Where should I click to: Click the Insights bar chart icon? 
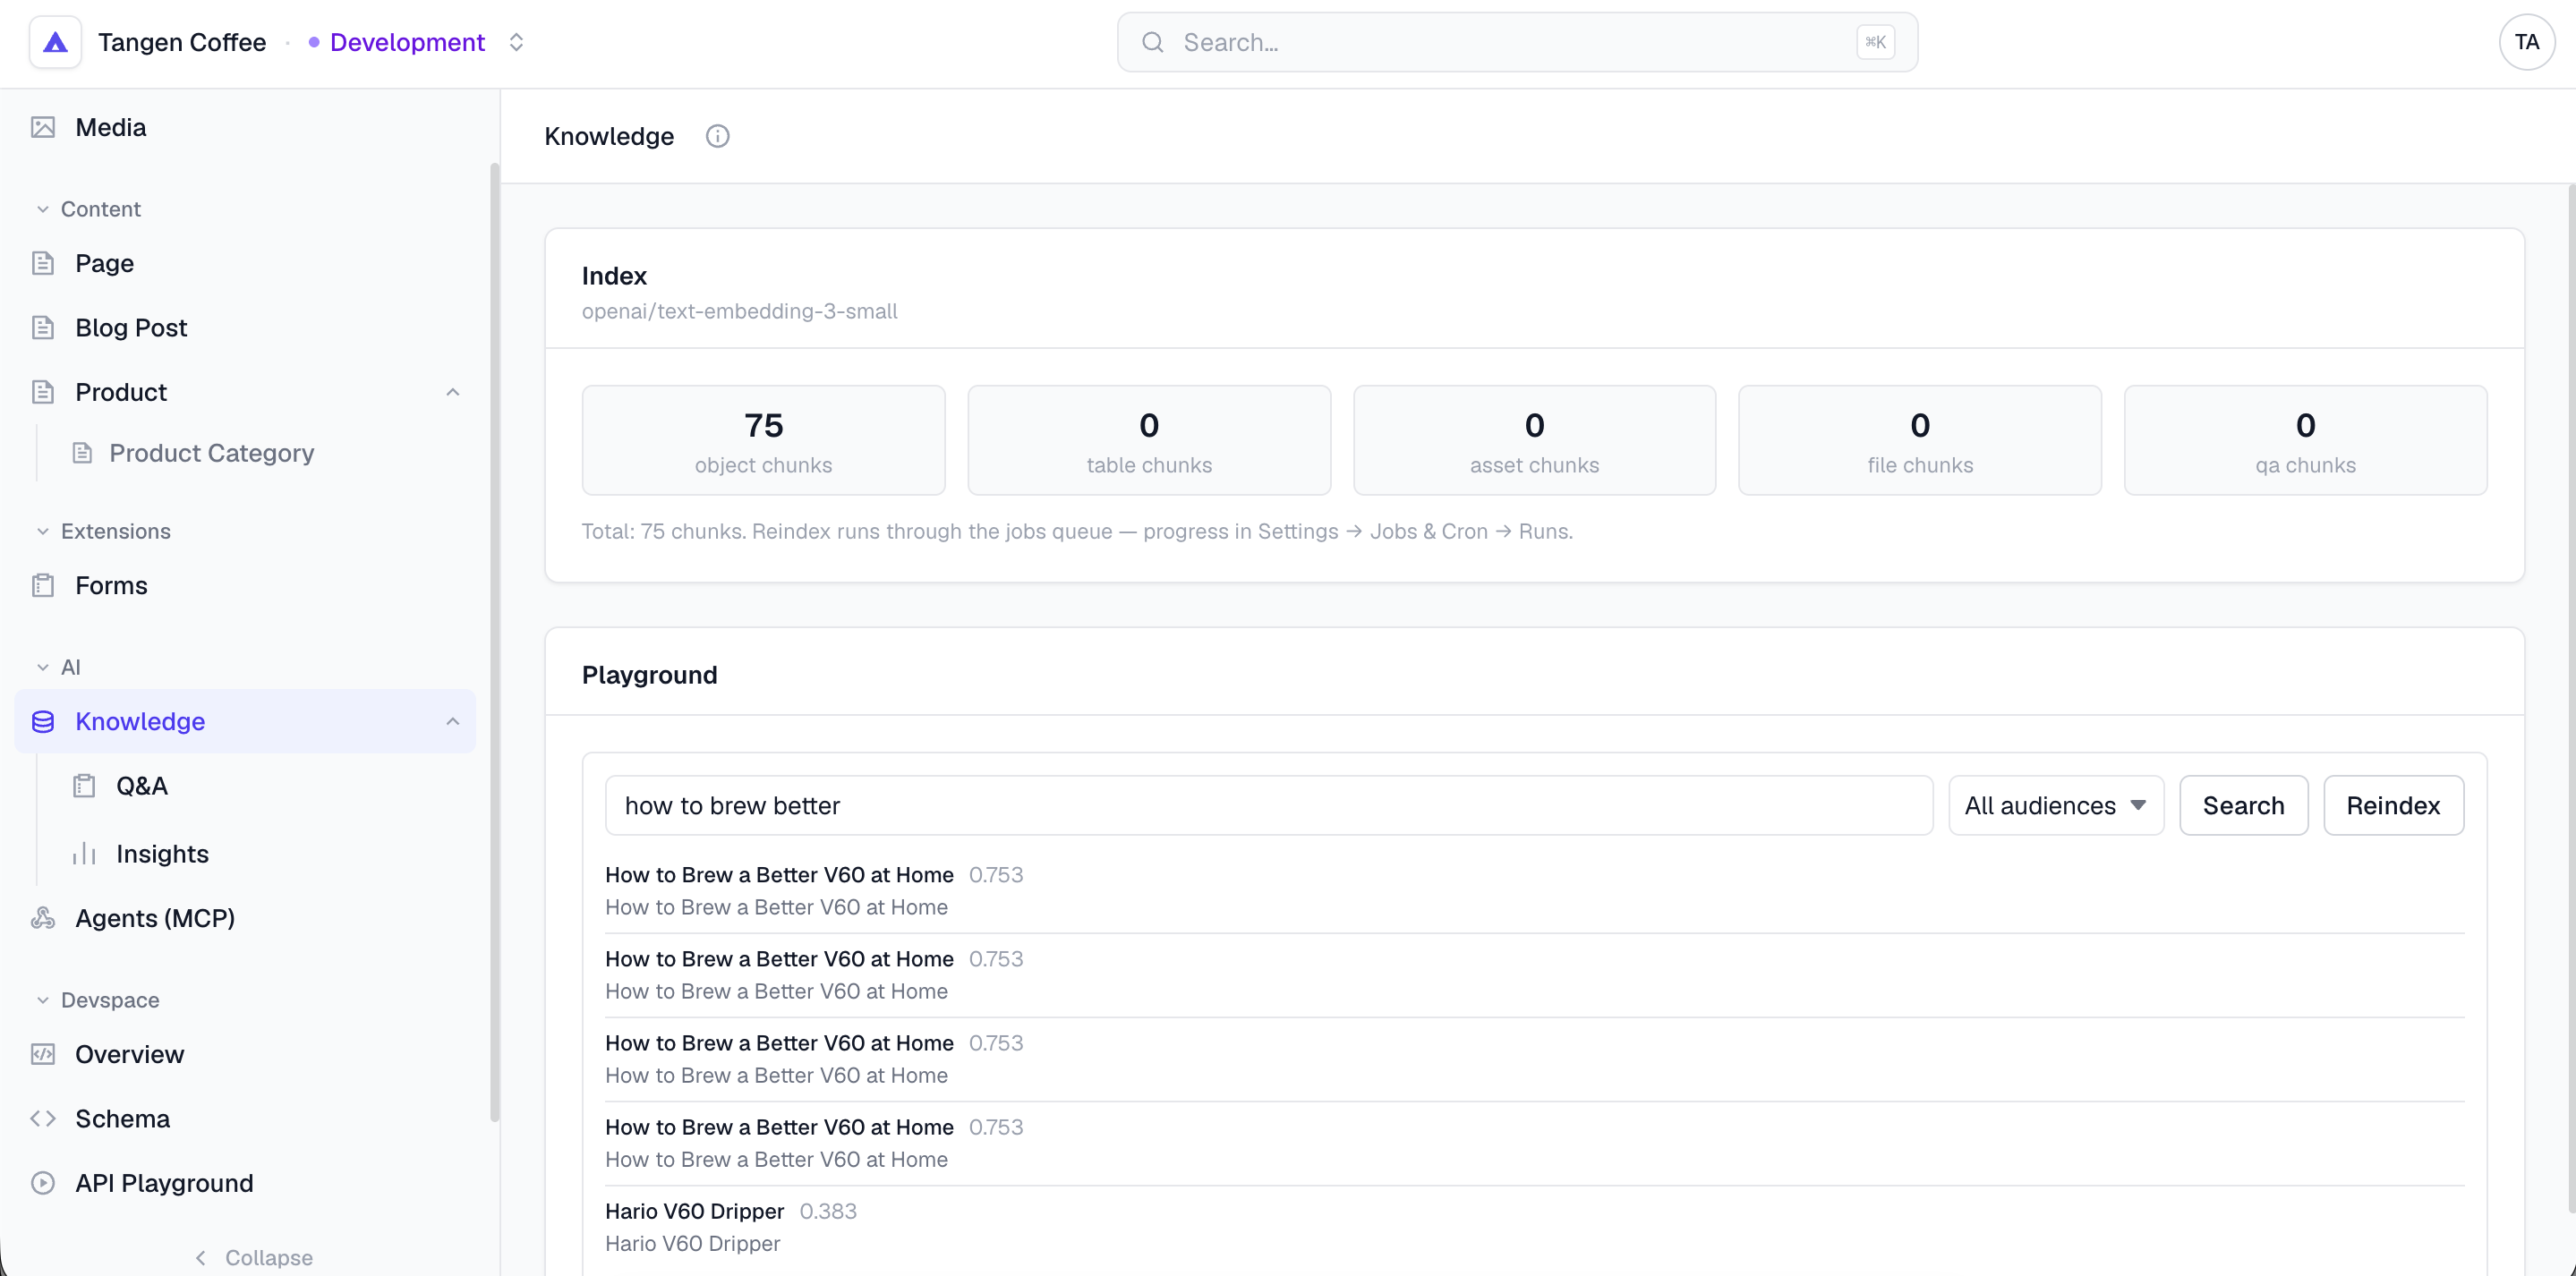[84, 853]
